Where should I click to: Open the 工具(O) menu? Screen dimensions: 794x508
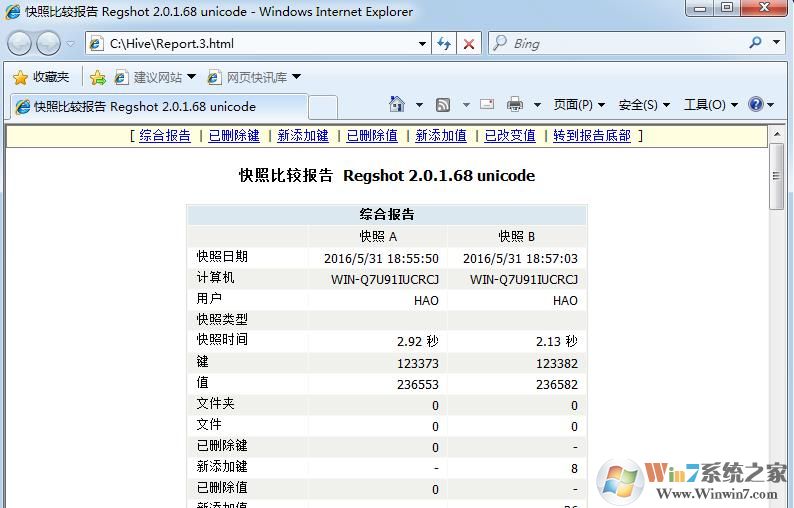710,105
